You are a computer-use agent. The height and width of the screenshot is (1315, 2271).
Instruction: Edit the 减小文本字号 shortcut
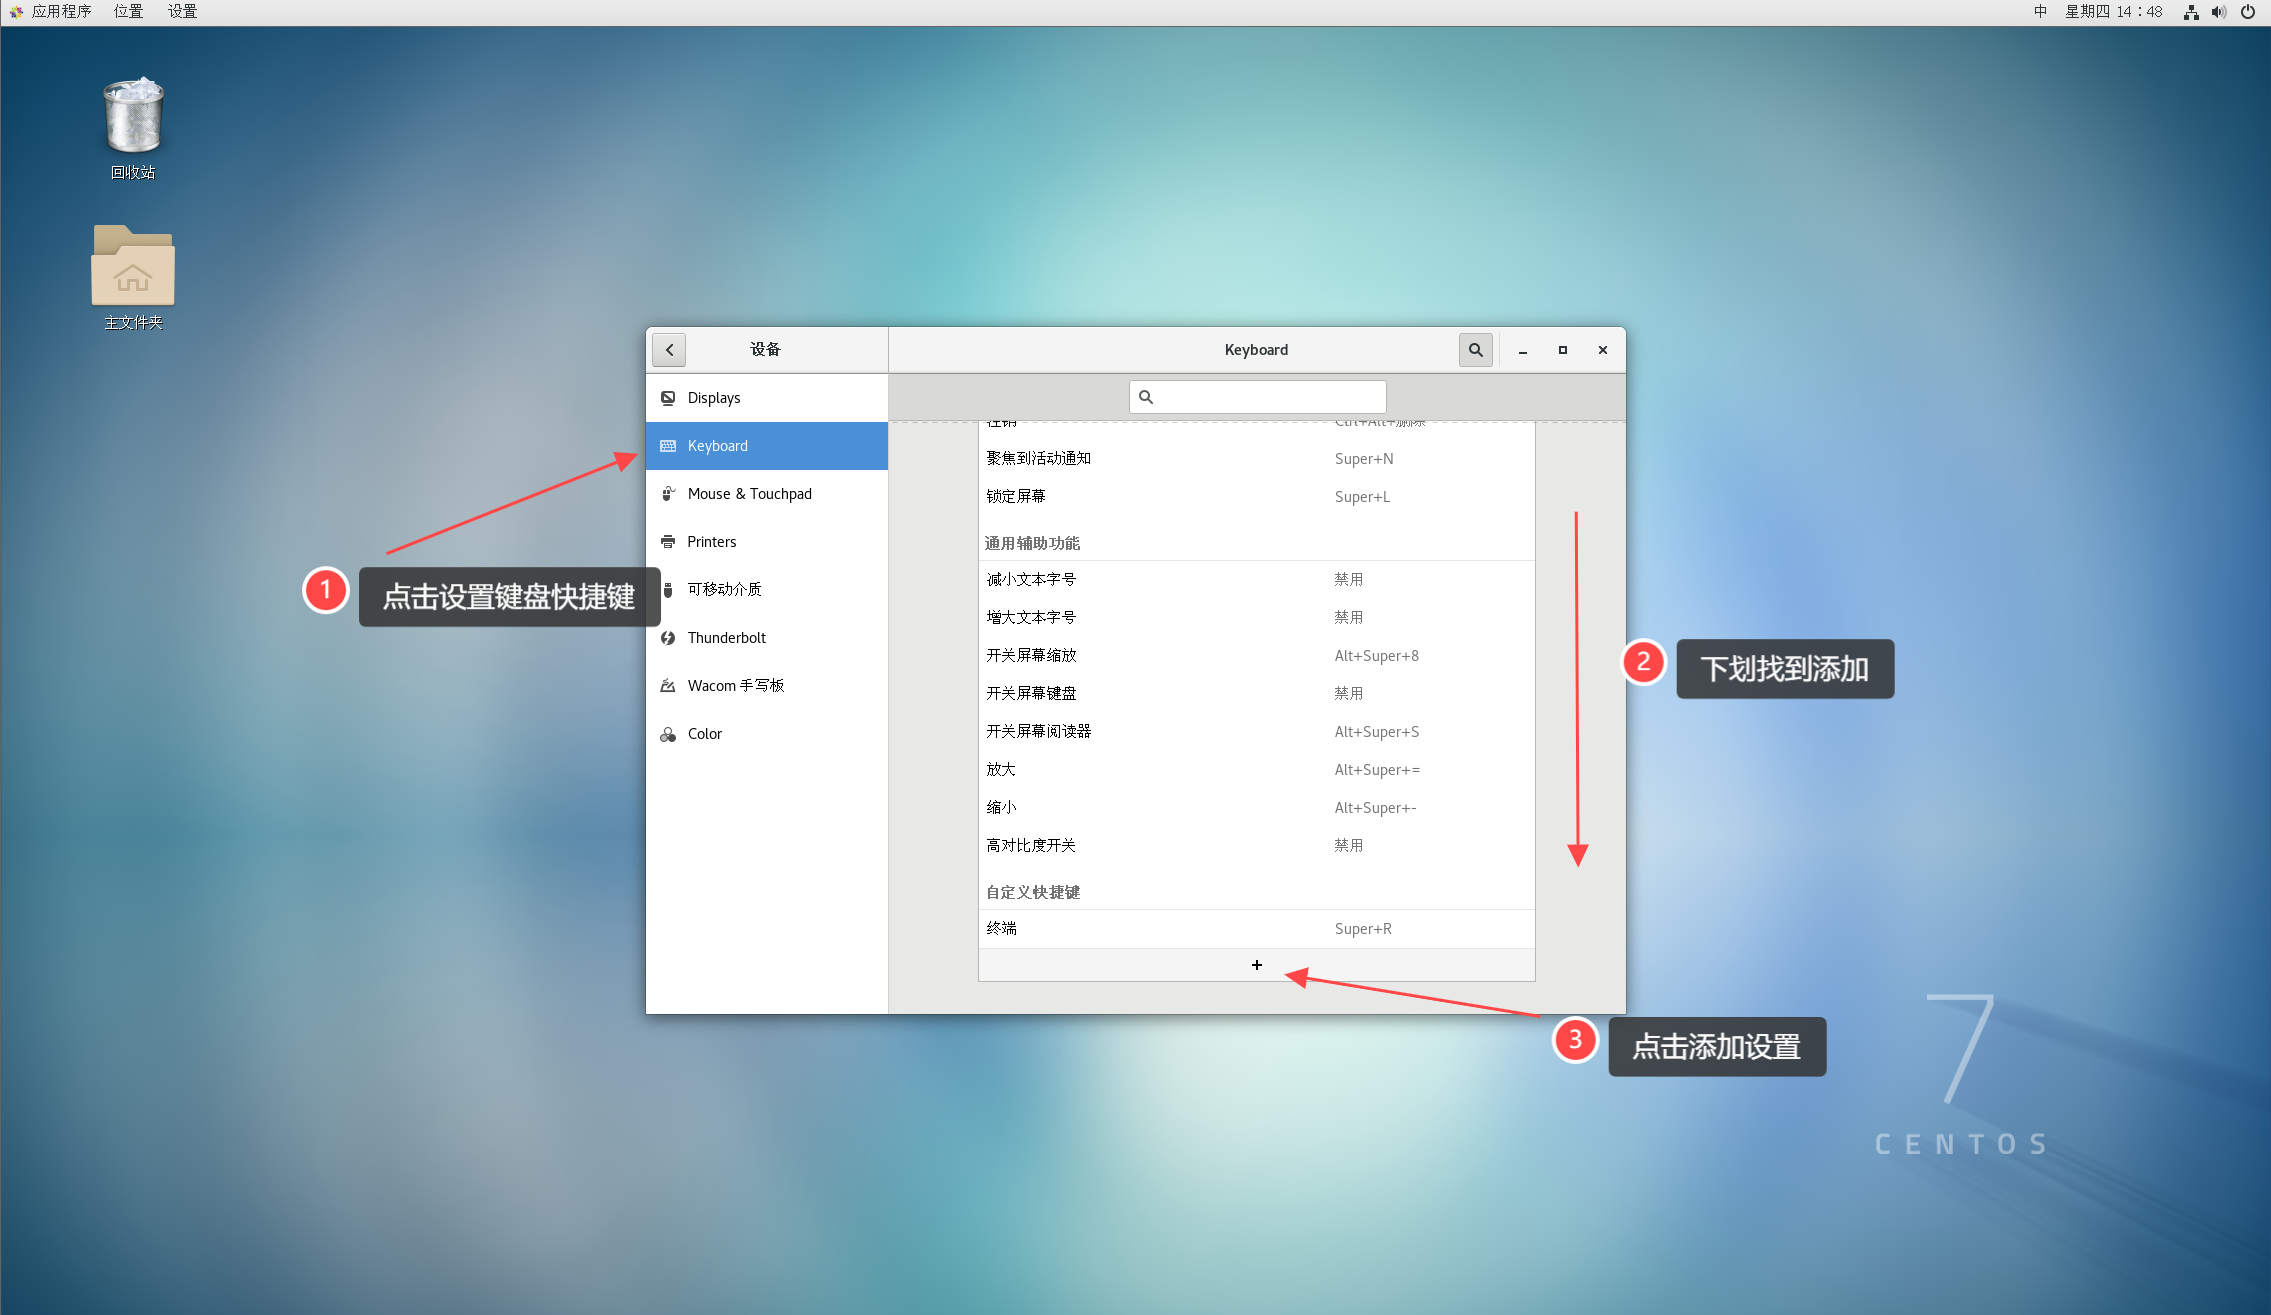click(x=1257, y=580)
